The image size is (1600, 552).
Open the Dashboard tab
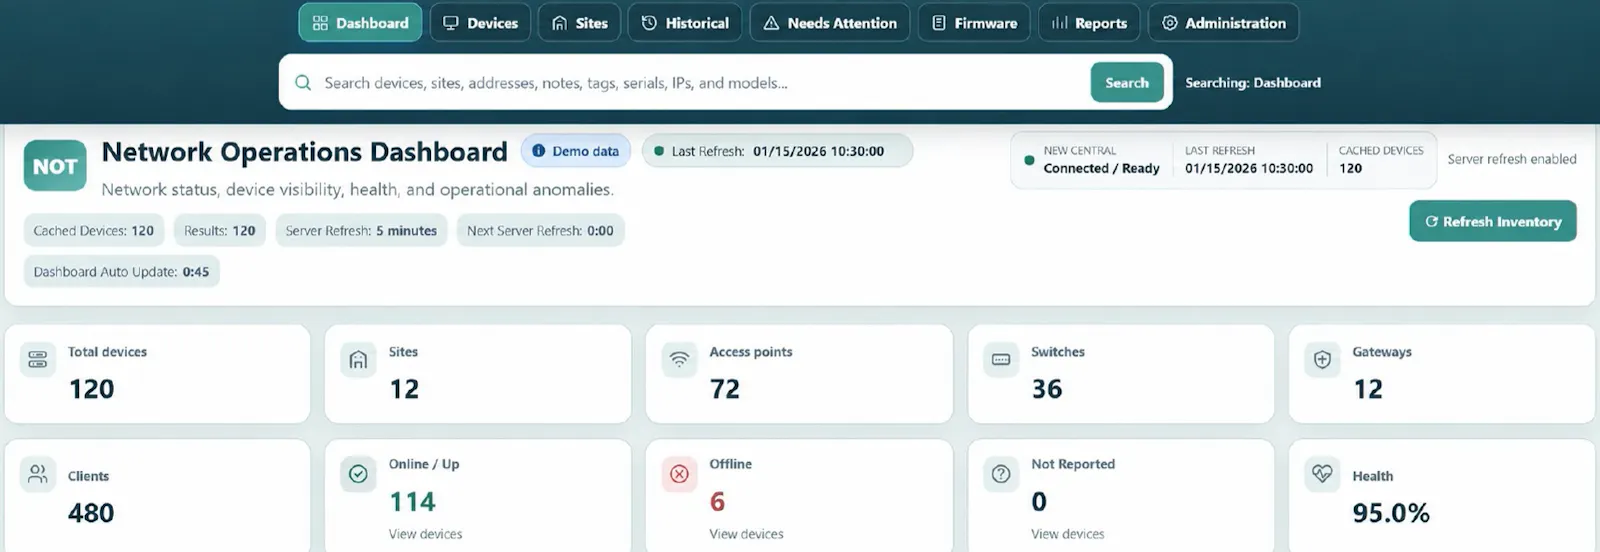360,23
